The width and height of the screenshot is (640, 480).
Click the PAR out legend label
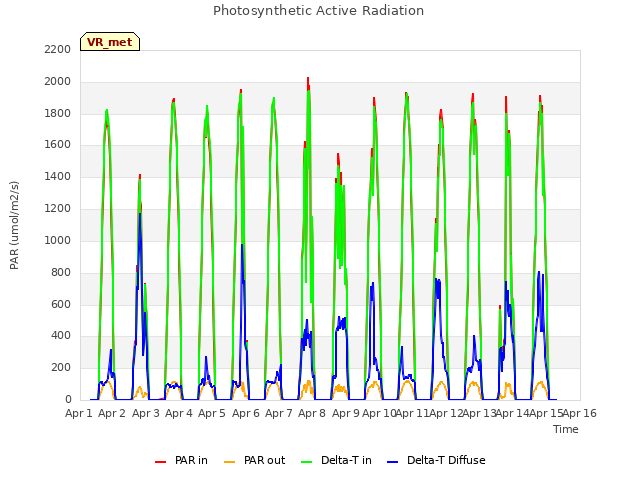pyautogui.click(x=264, y=460)
